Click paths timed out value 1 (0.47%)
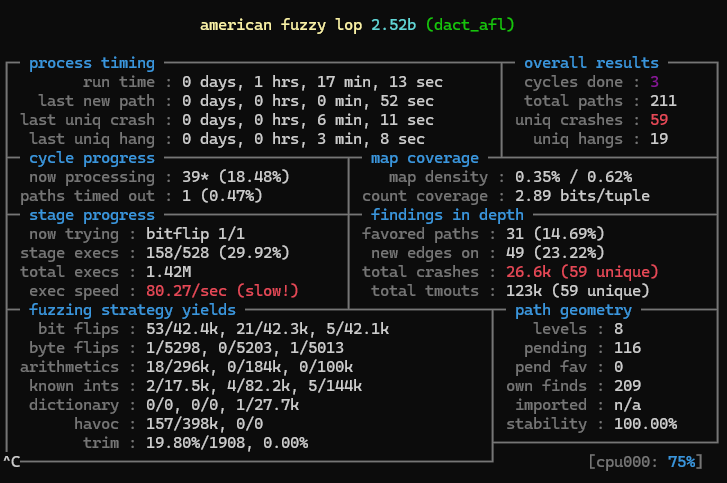This screenshot has width=727, height=483. (x=222, y=196)
